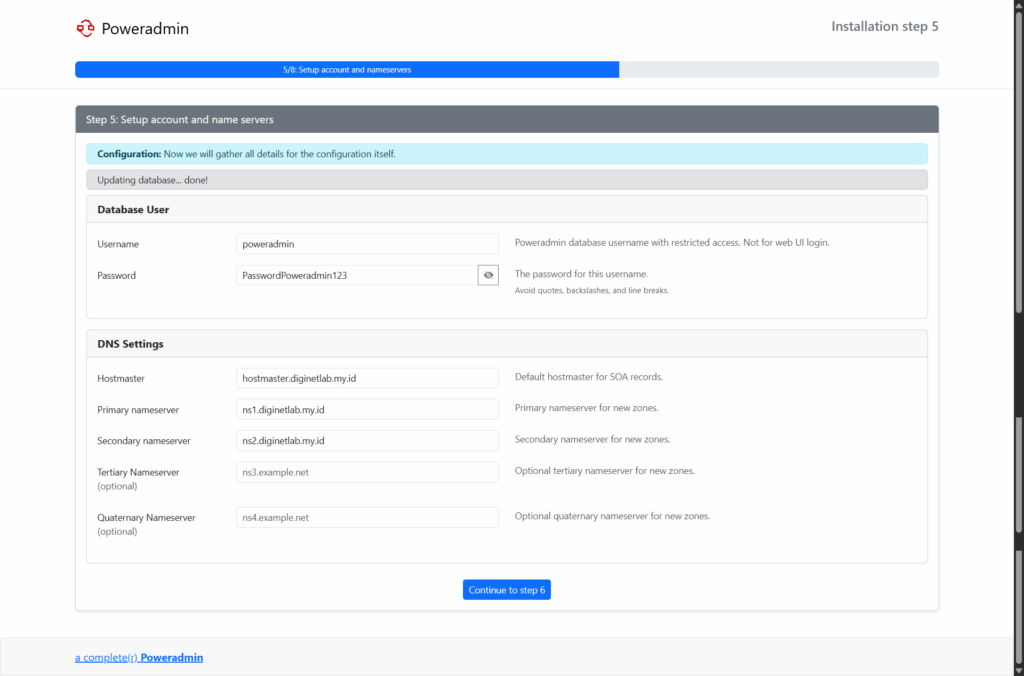Click the Quaternary Nameserver optional field

click(x=367, y=517)
